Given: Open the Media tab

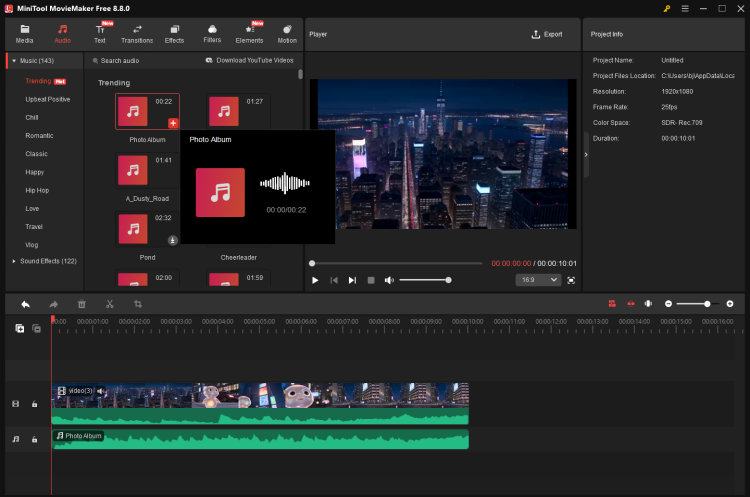Looking at the screenshot, I should [x=24, y=34].
